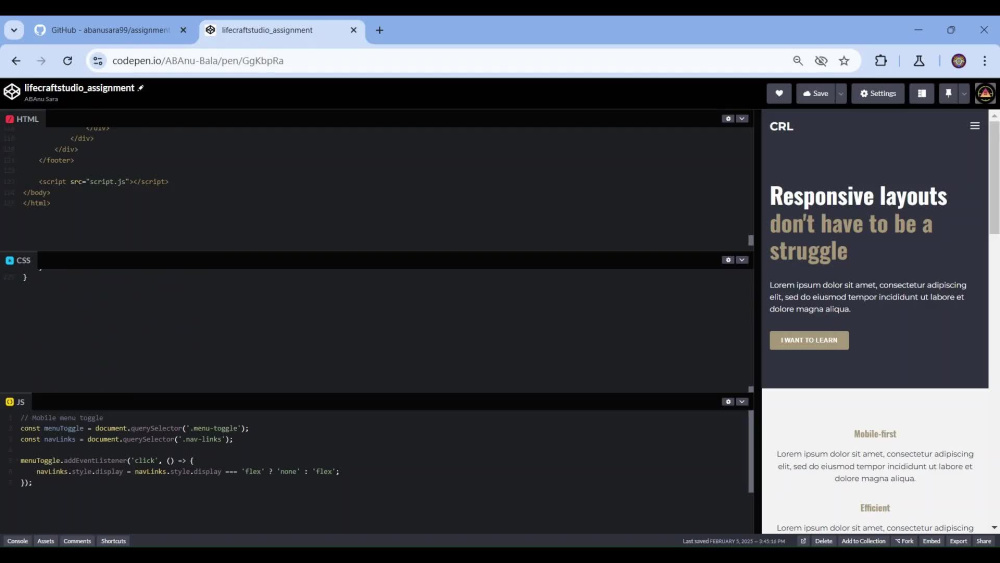Go forward in browser history
Screen dimensions: 1000x563
pyautogui.click(x=41, y=61)
